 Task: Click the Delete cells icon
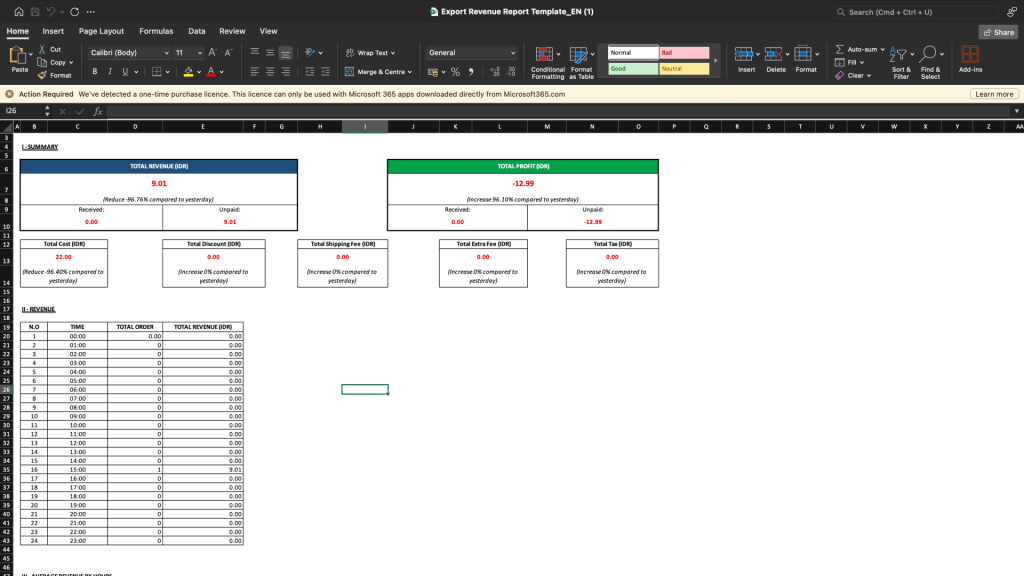(773, 54)
